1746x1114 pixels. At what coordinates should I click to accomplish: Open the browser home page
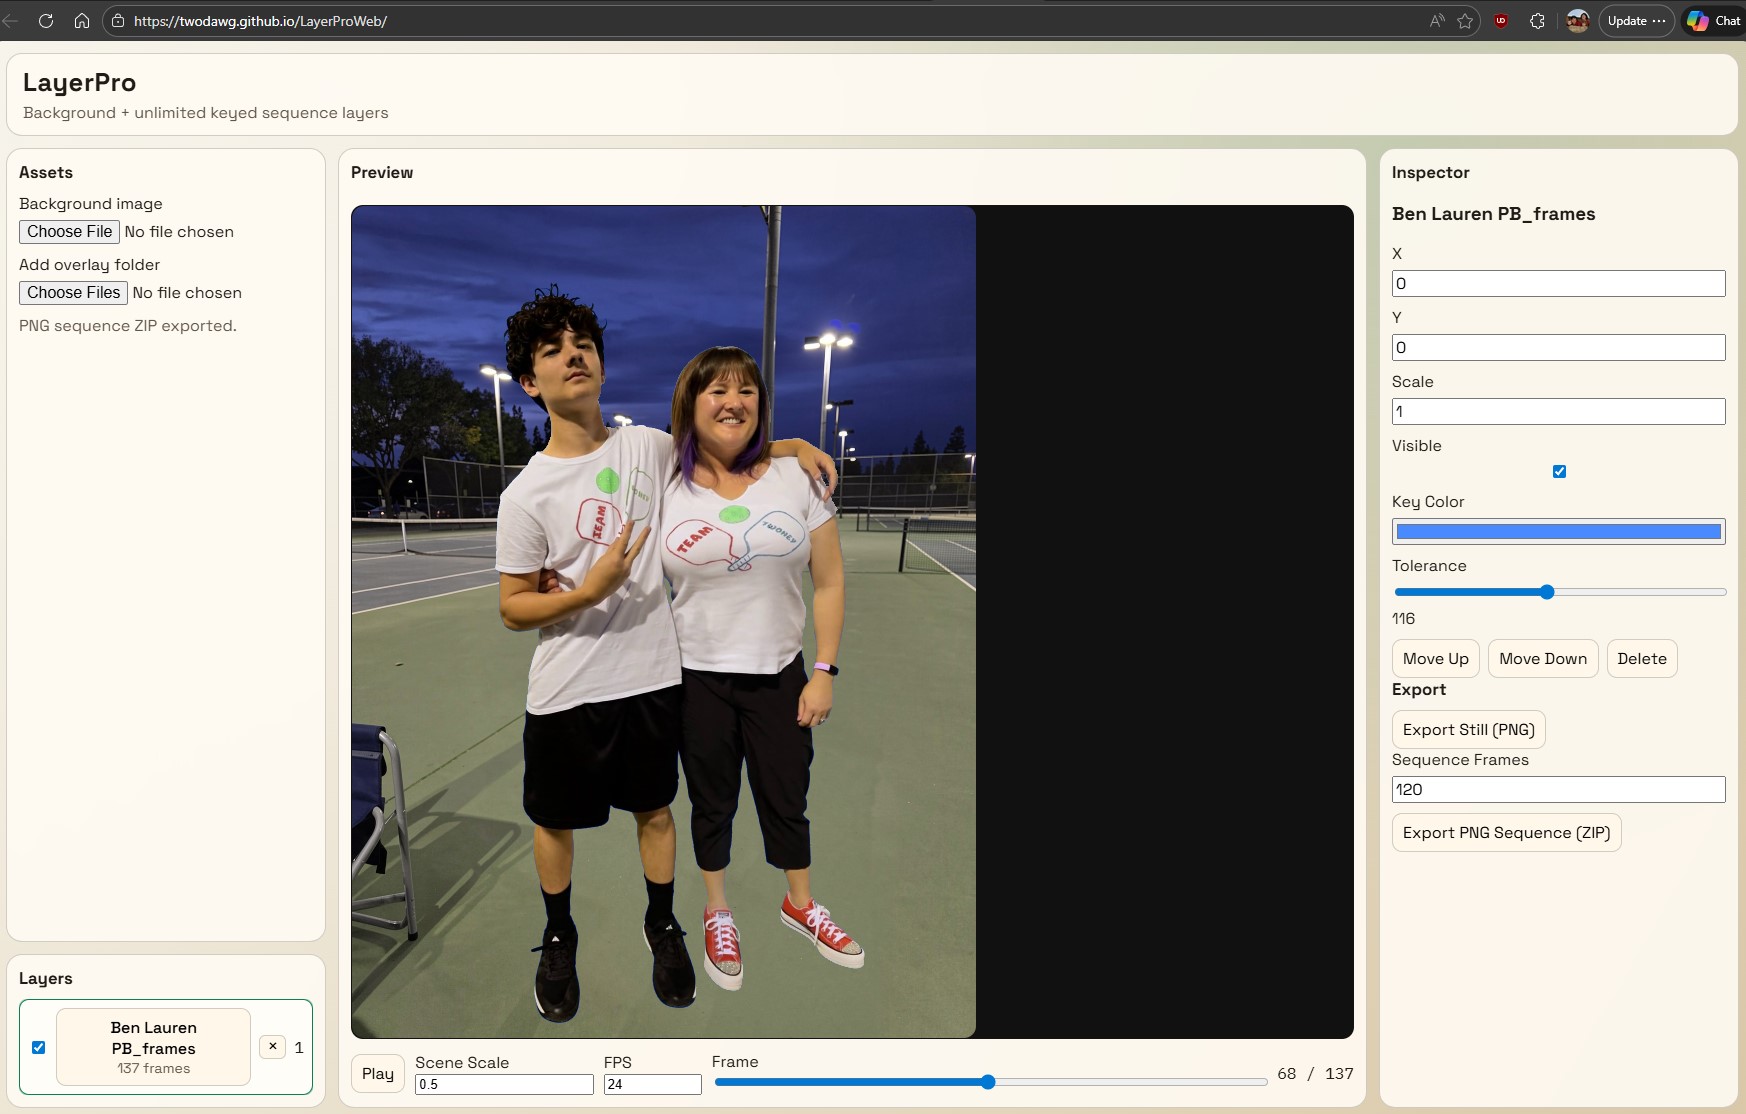tap(81, 20)
